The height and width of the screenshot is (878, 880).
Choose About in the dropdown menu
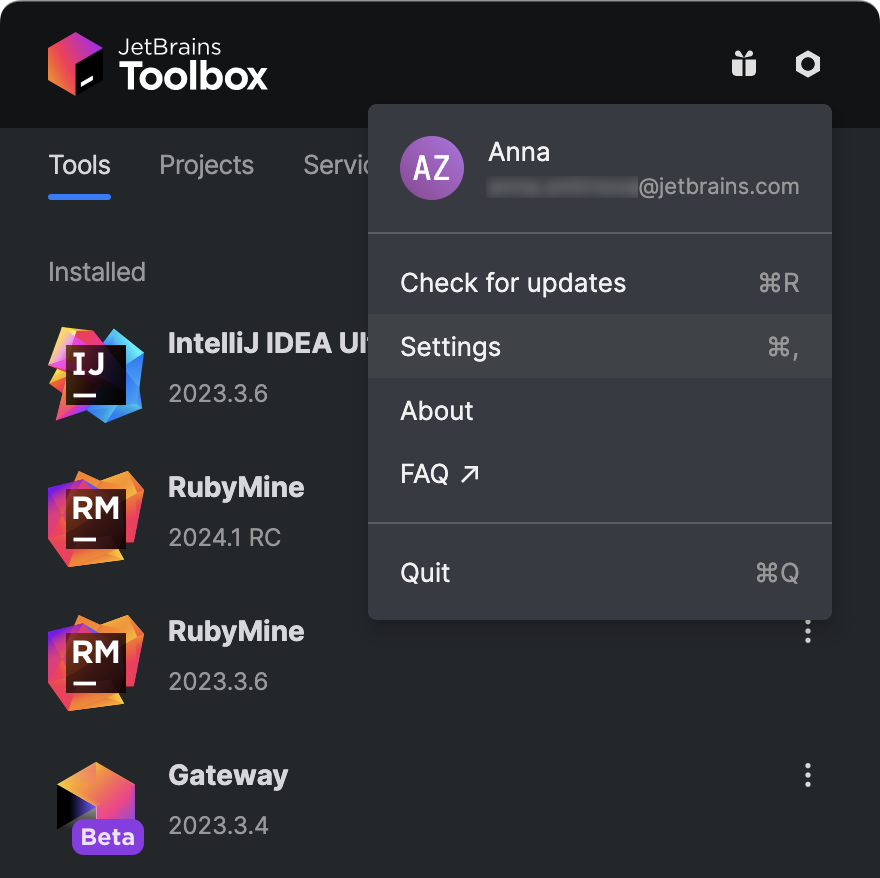click(x=437, y=411)
